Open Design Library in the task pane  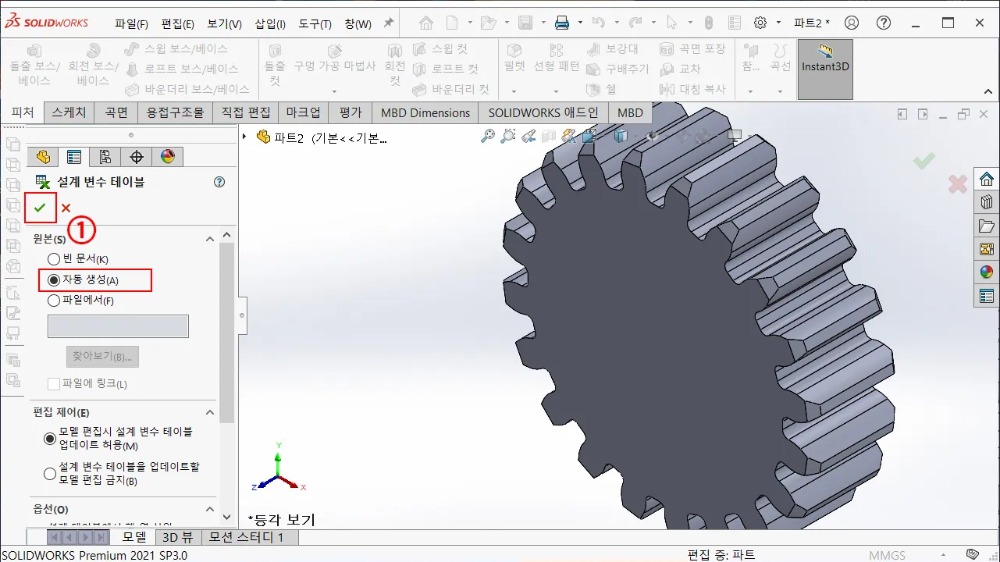pos(987,202)
